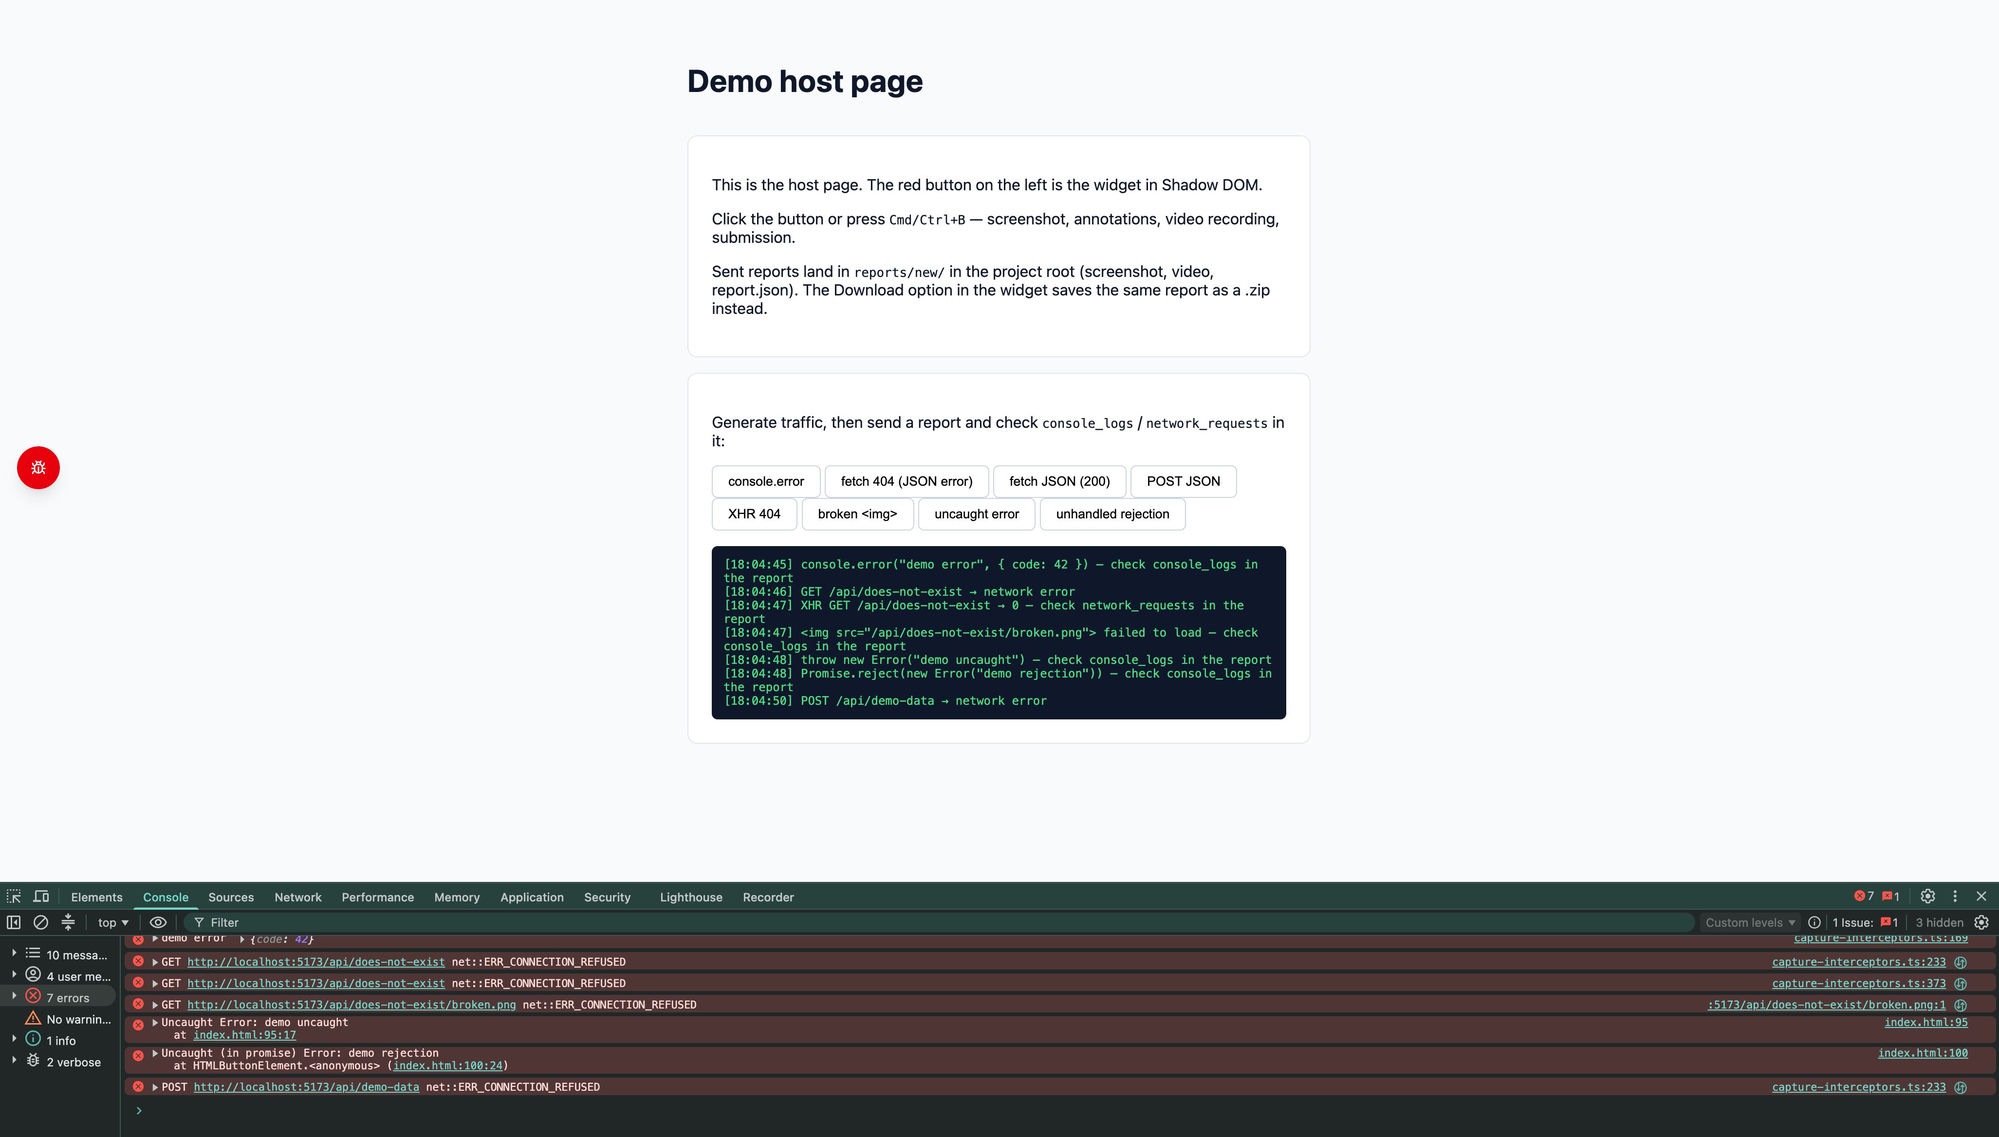Image resolution: width=1999 pixels, height=1137 pixels.
Task: Switch to the Memory tab
Action: (457, 897)
